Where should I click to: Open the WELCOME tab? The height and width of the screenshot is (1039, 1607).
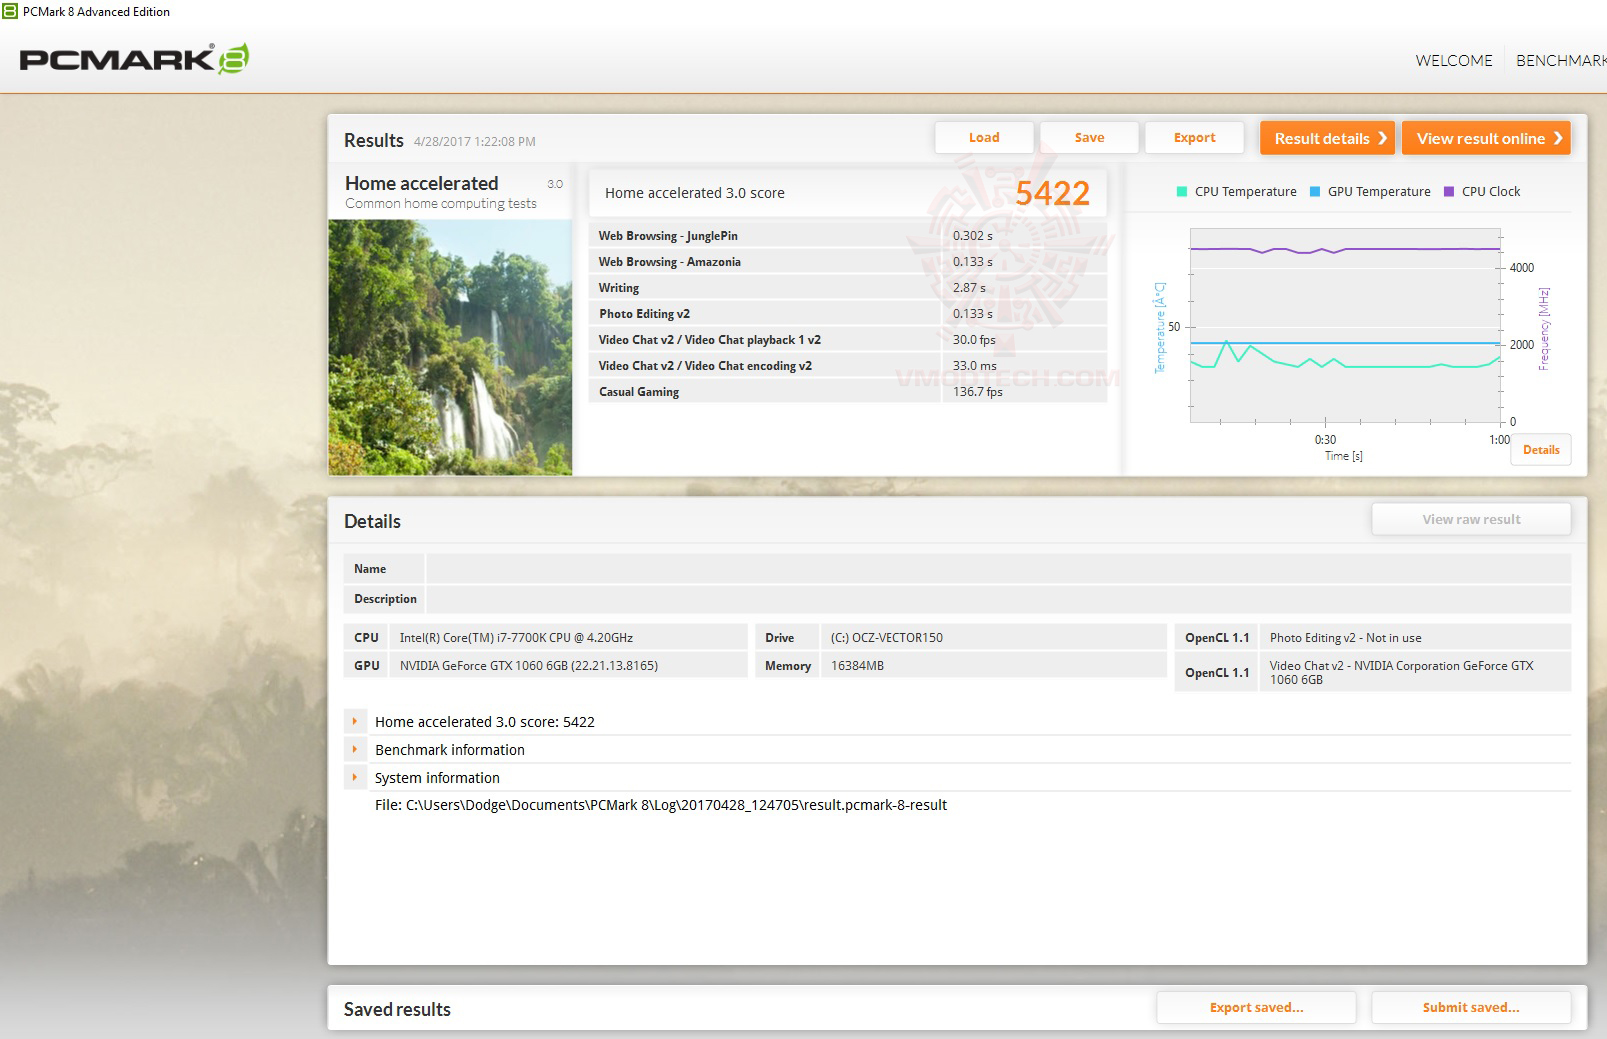click(x=1454, y=61)
